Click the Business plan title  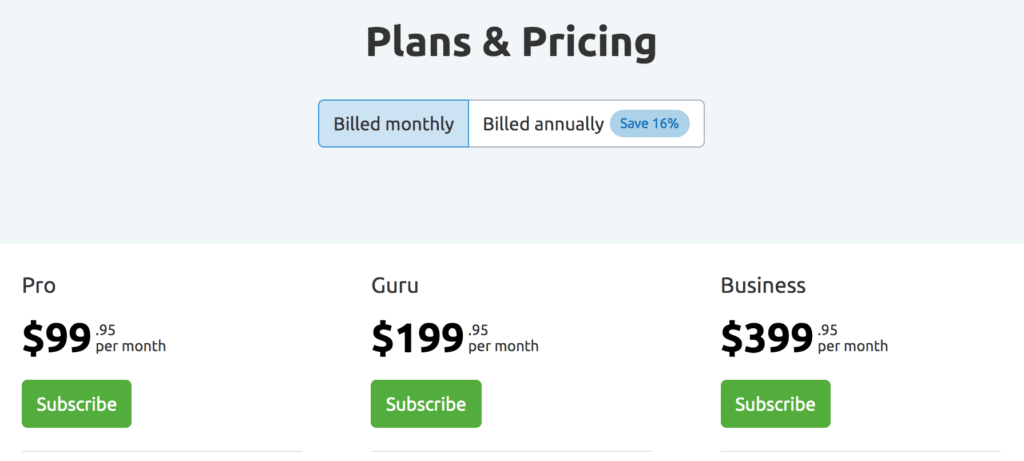pyautogui.click(x=763, y=286)
